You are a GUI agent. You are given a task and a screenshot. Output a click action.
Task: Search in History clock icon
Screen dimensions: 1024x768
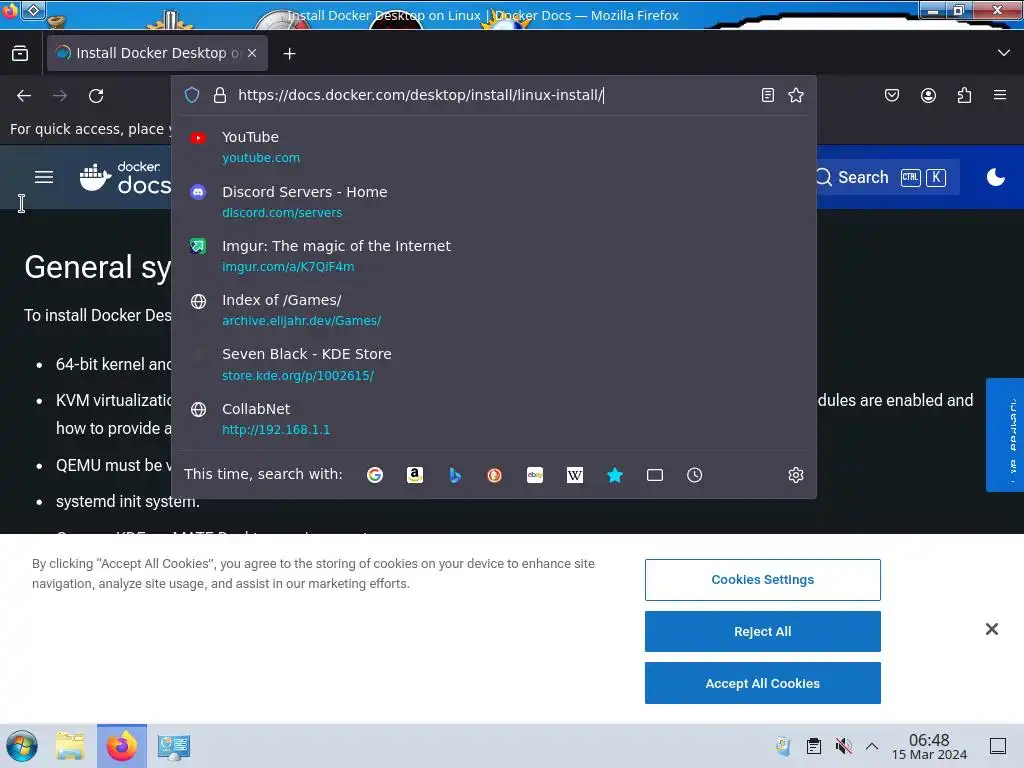click(x=694, y=475)
